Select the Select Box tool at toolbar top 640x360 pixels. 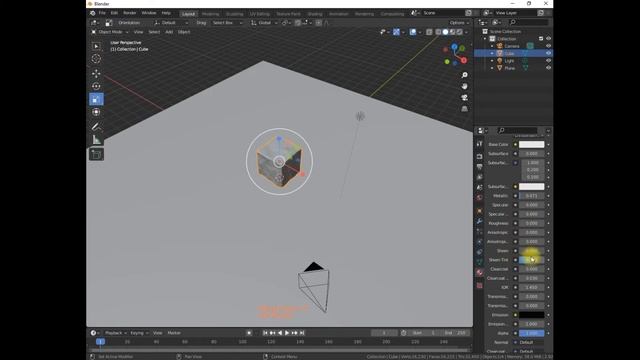click(96, 46)
